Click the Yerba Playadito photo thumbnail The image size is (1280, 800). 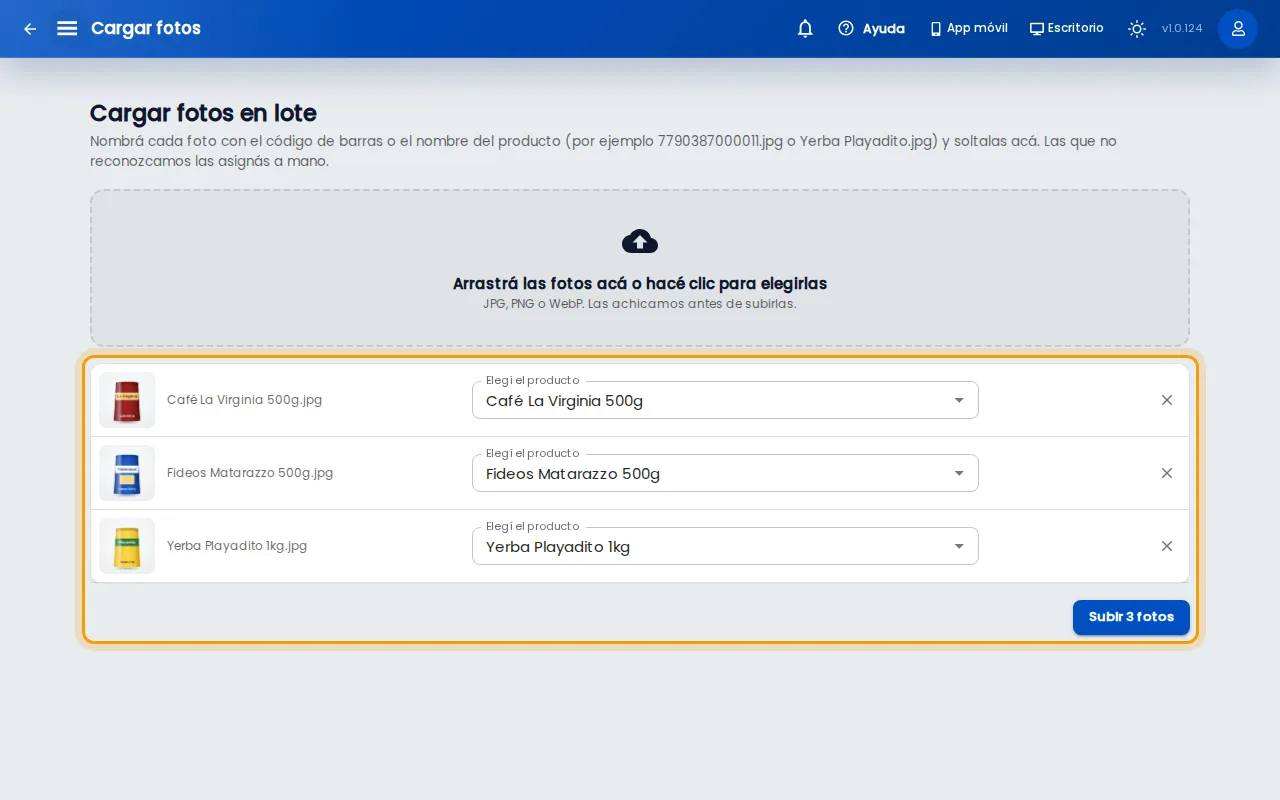coord(127,546)
